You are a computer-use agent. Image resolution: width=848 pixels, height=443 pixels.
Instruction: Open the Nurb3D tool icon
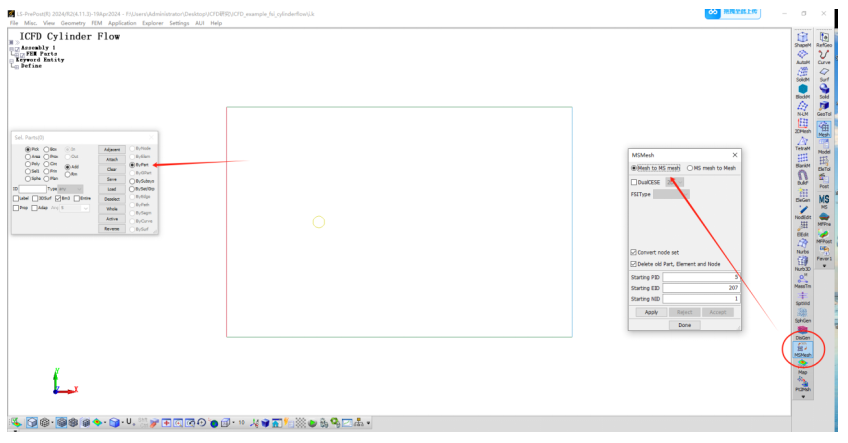point(803,263)
